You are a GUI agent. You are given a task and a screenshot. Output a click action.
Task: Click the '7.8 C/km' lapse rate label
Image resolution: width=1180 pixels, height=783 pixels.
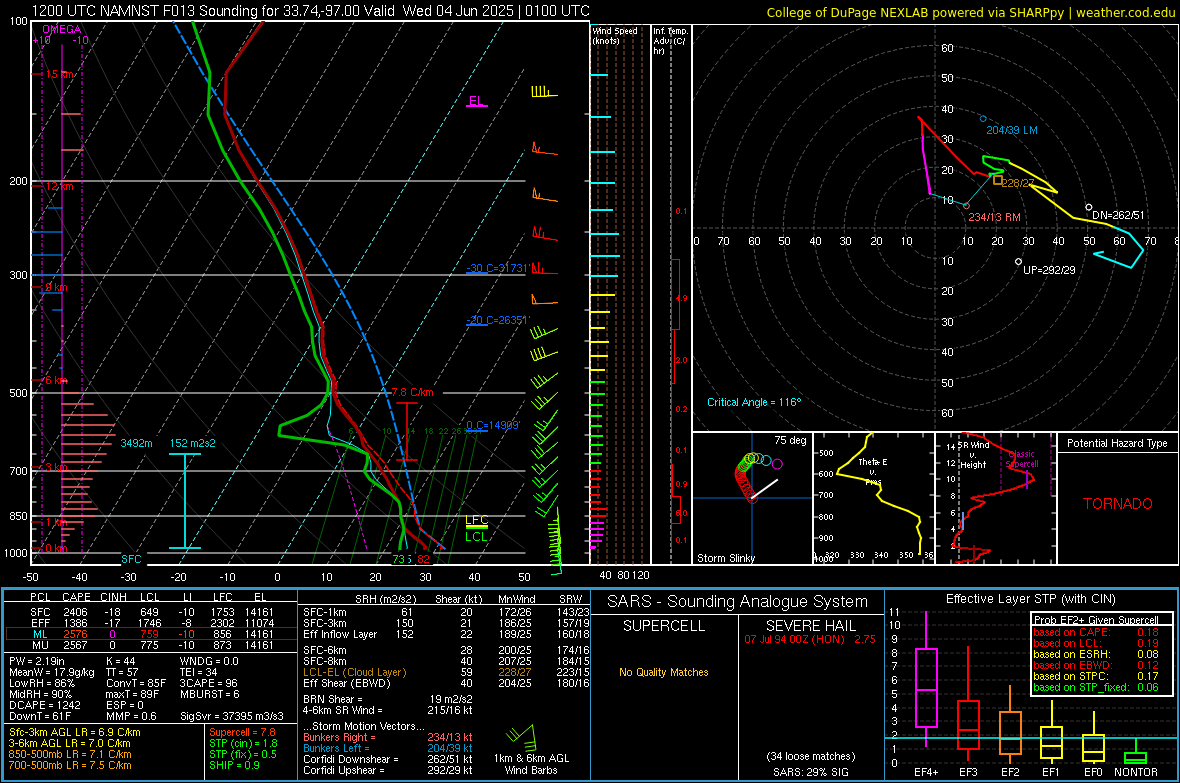coord(412,392)
